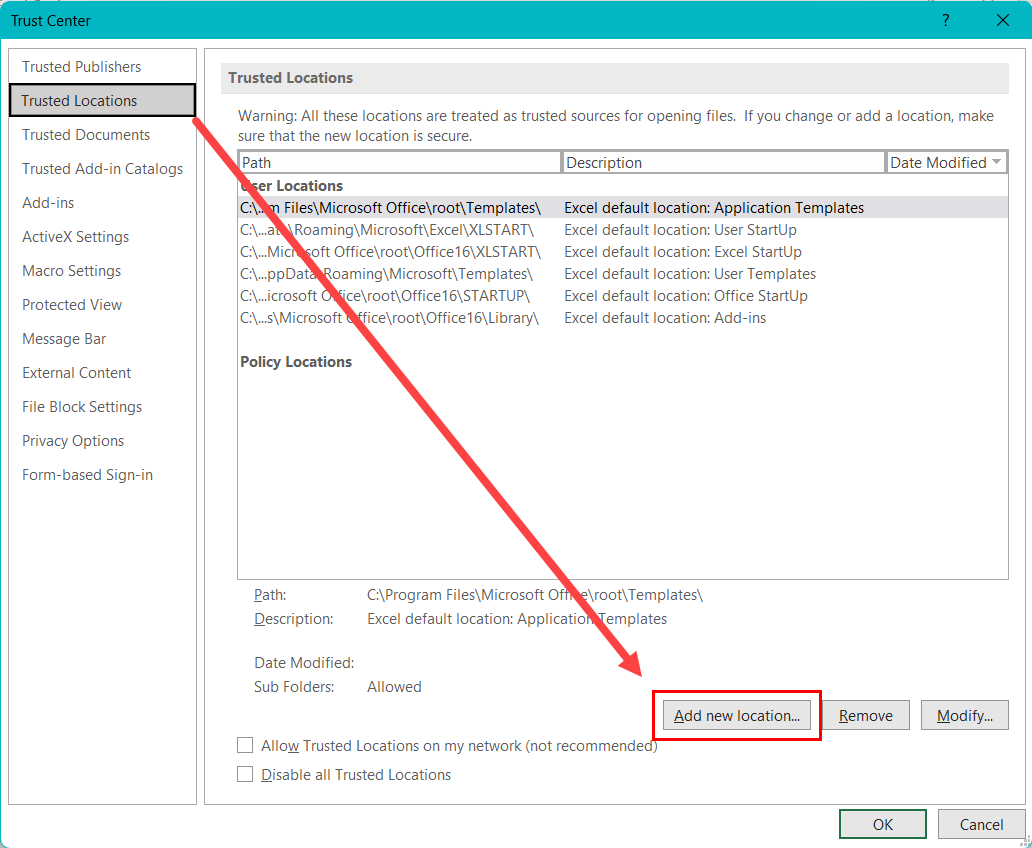The image size is (1032, 848).
Task: Check Disable all Trusted Locations
Action: tap(245, 774)
